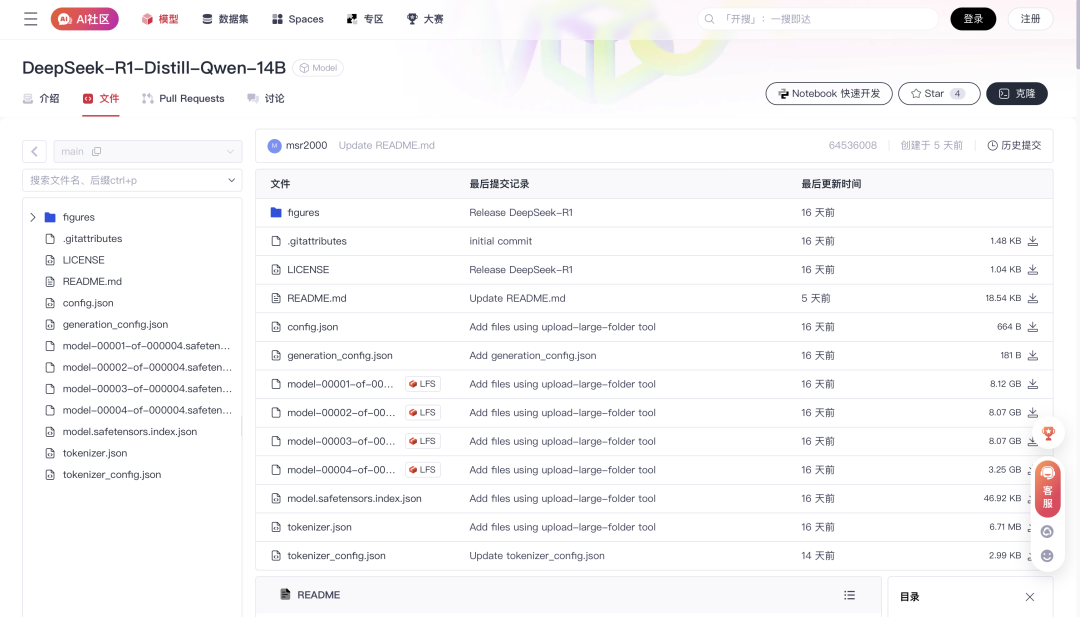
Task: Close the 目录 panel
Action: point(1030,597)
